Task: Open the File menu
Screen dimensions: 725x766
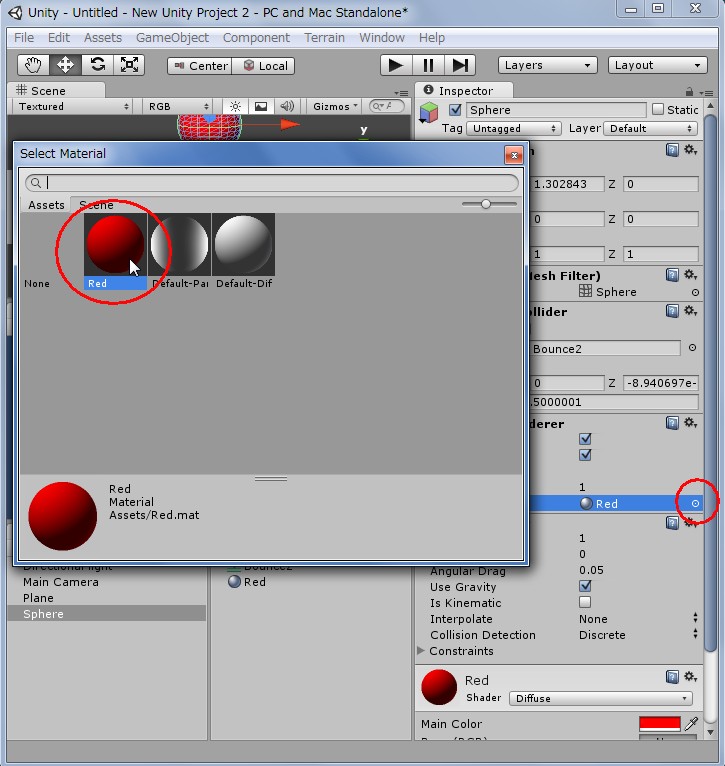Action: [x=24, y=38]
